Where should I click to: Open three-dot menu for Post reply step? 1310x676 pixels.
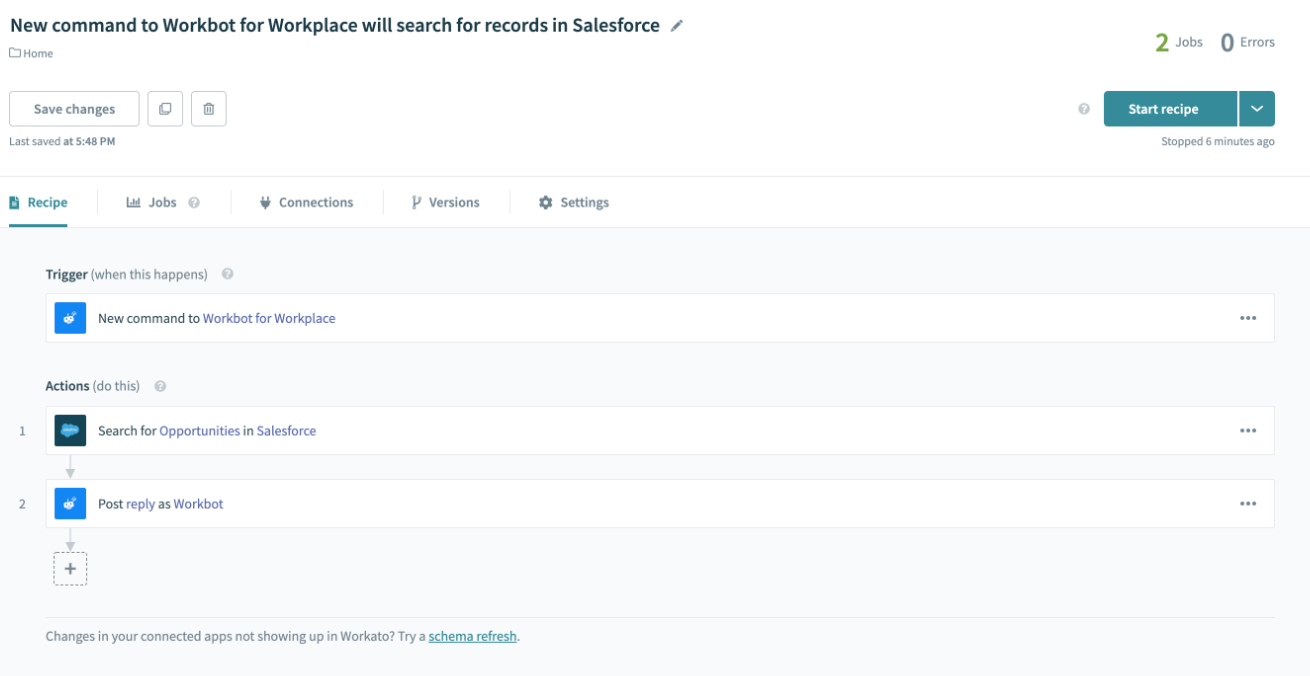[x=1247, y=504]
